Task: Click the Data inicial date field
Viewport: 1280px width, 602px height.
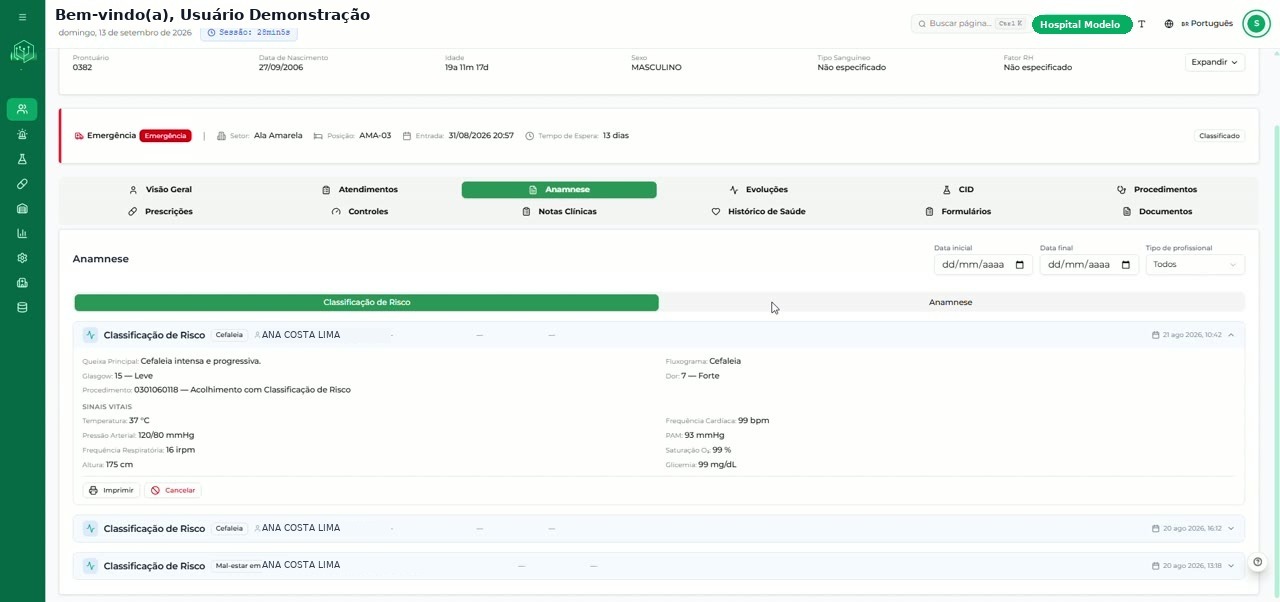Action: [983, 265]
